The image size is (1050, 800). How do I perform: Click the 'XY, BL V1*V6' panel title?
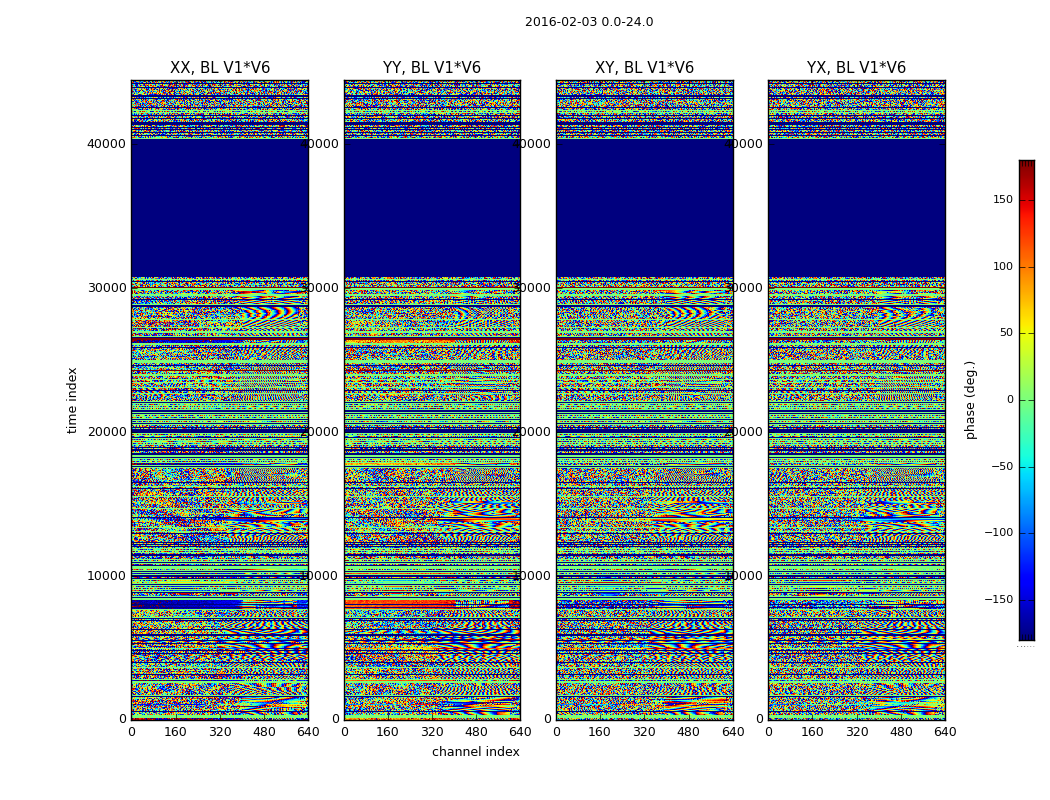(644, 68)
